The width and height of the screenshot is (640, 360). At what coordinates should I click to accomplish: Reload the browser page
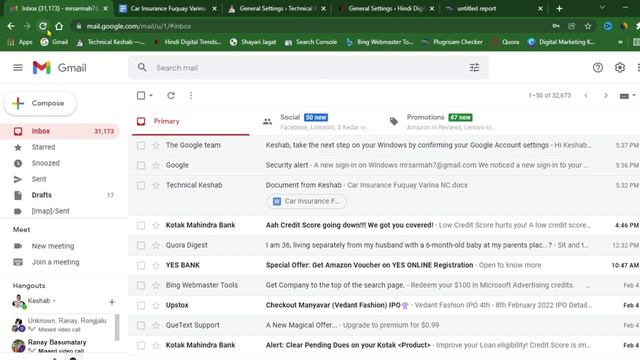click(43, 26)
